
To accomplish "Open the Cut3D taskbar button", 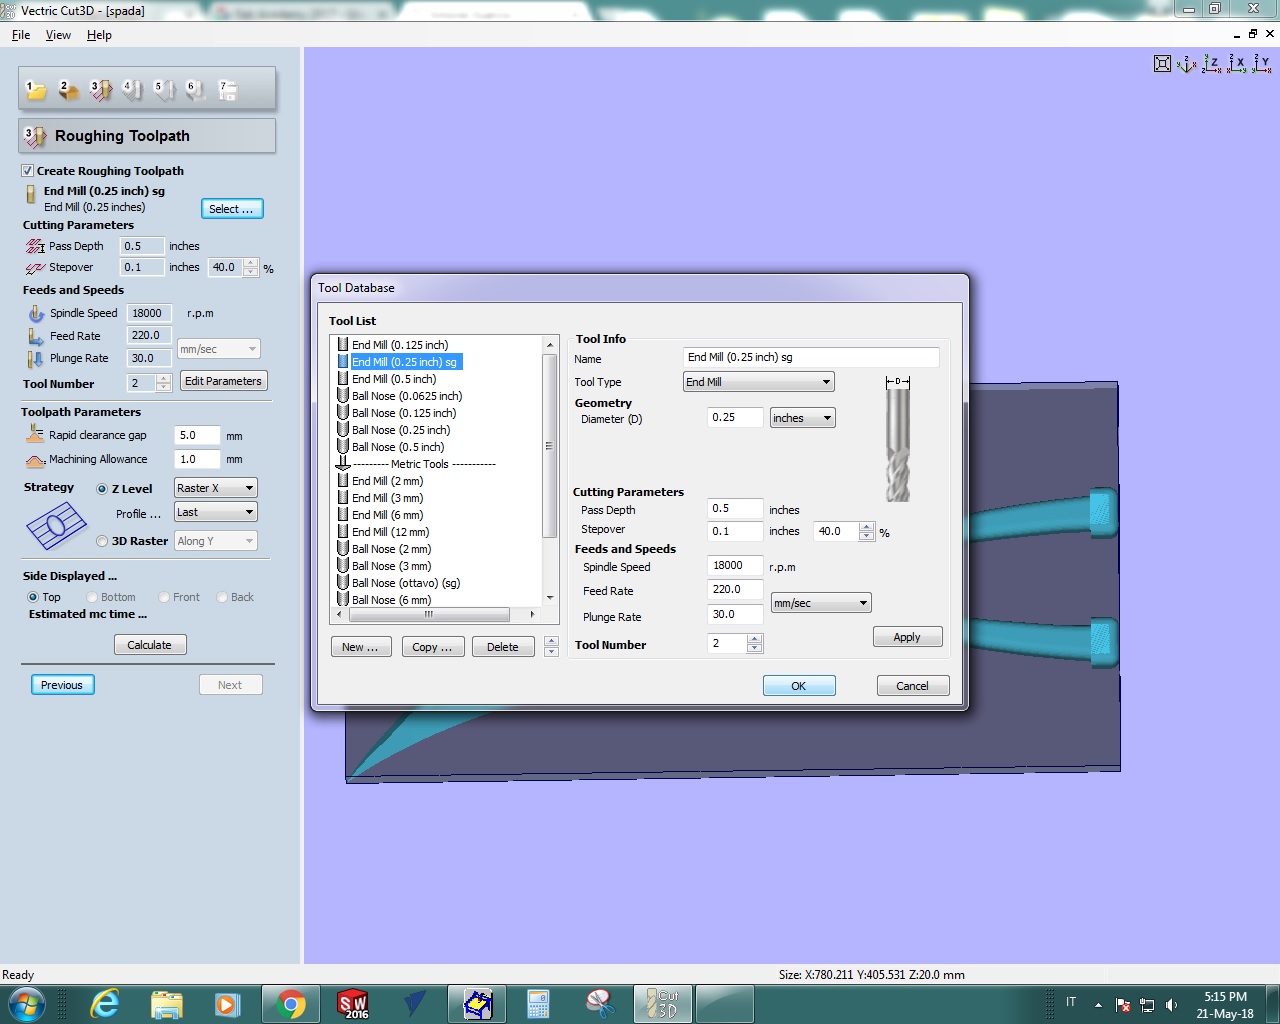I will click(x=662, y=1003).
